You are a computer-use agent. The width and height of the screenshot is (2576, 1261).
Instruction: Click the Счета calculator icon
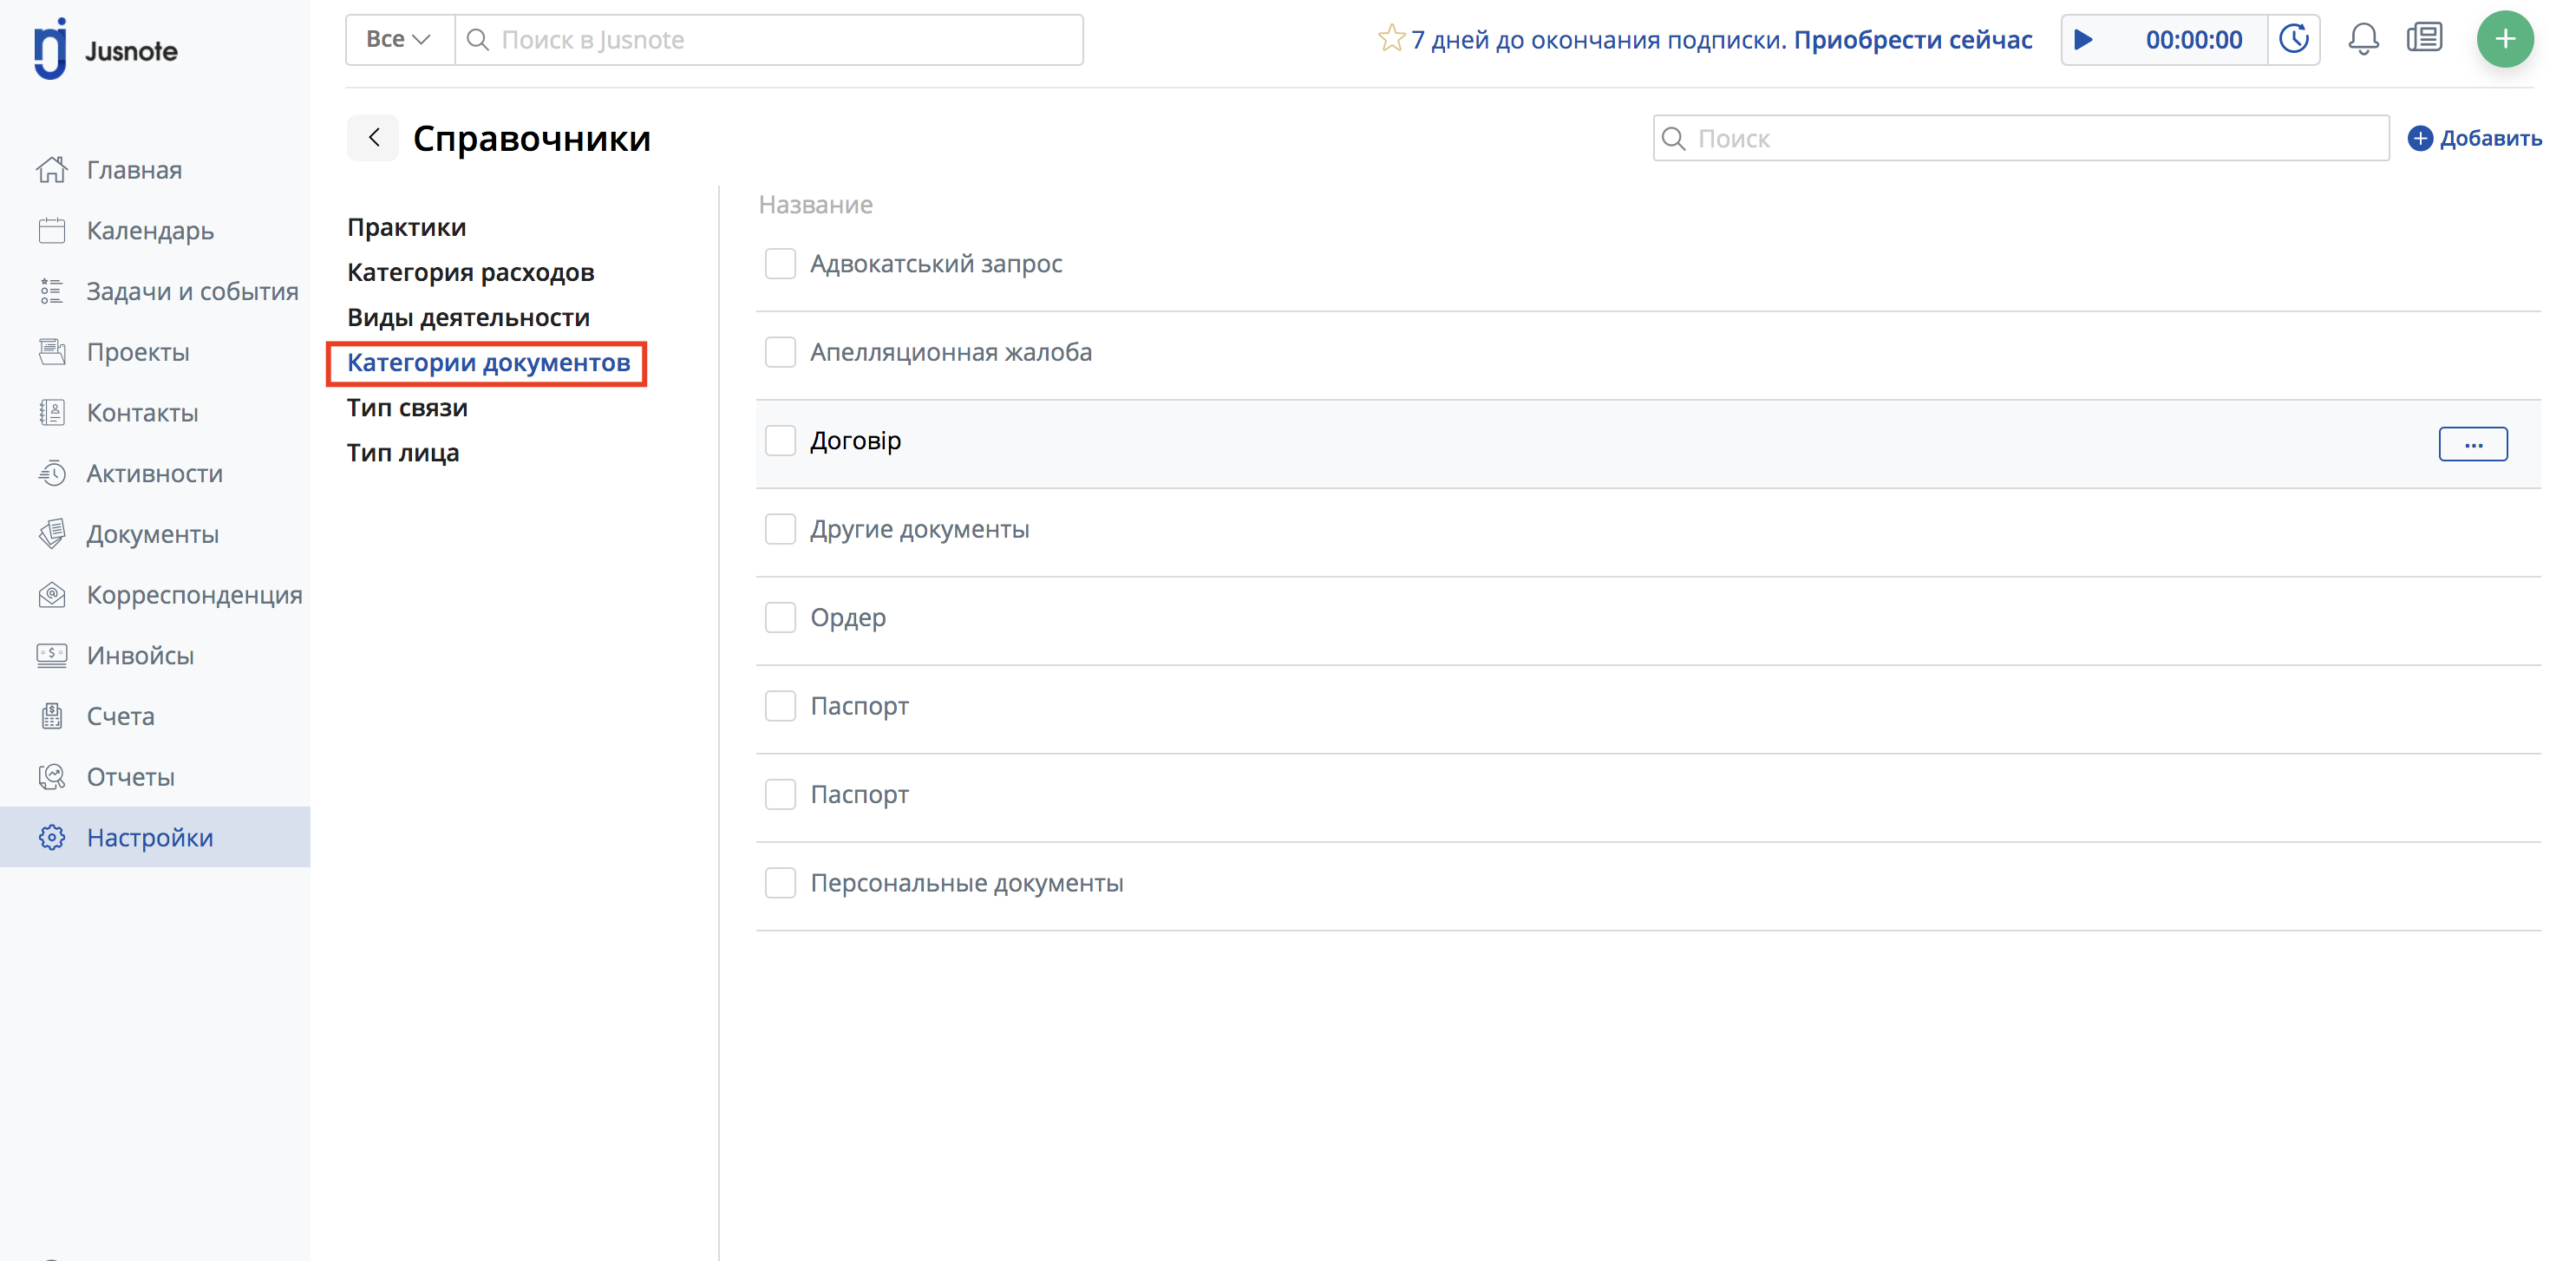click(52, 716)
